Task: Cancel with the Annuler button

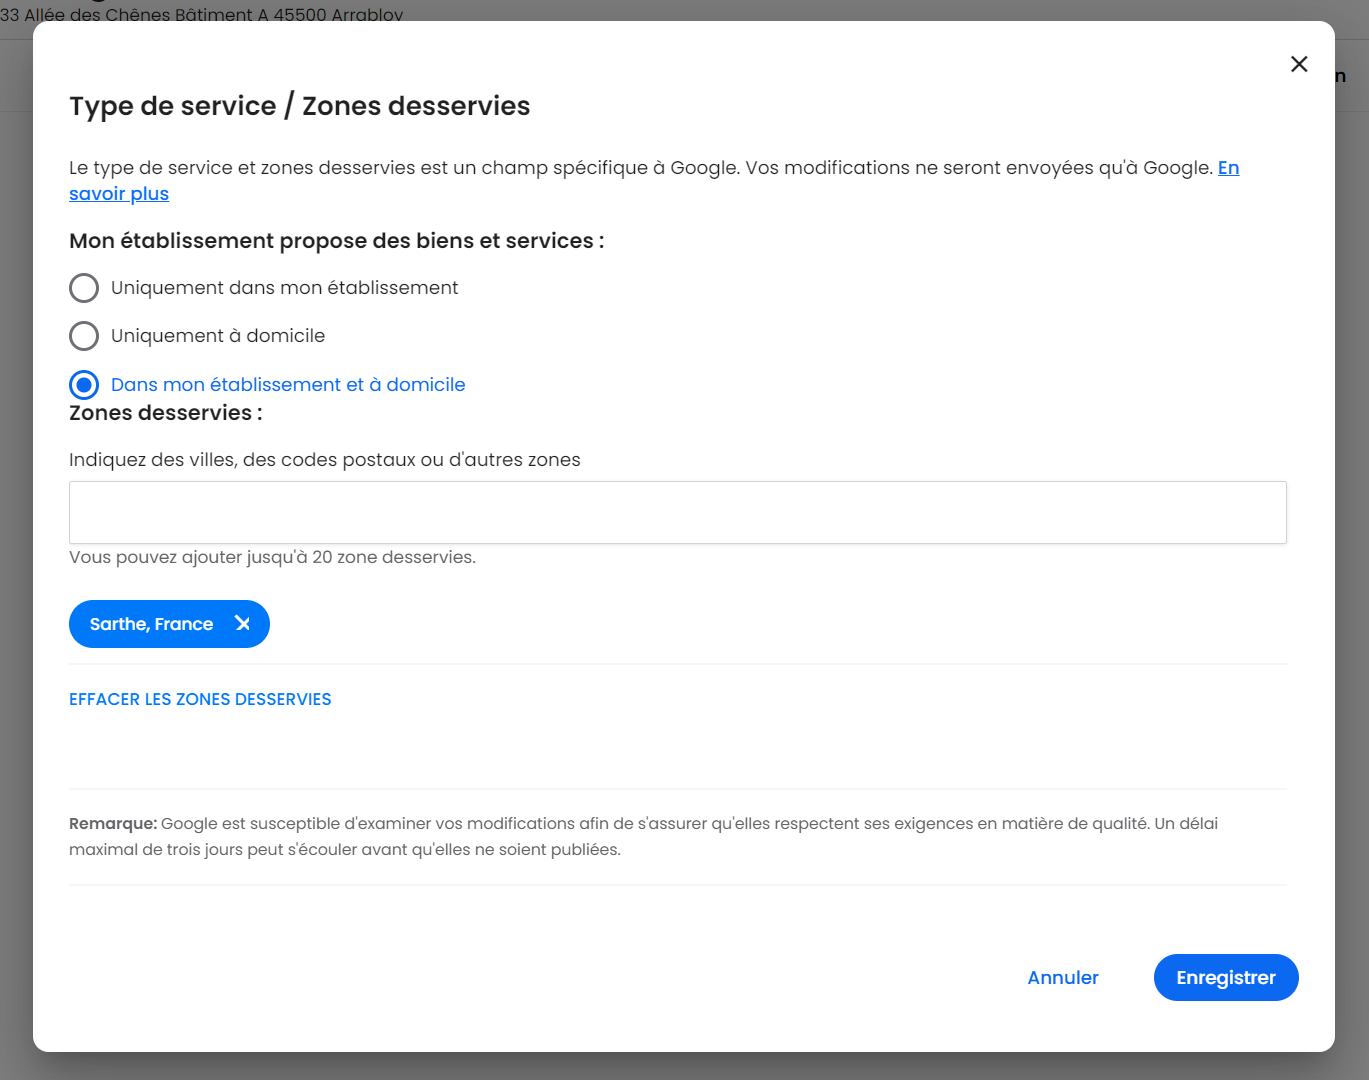Action: pos(1063,977)
